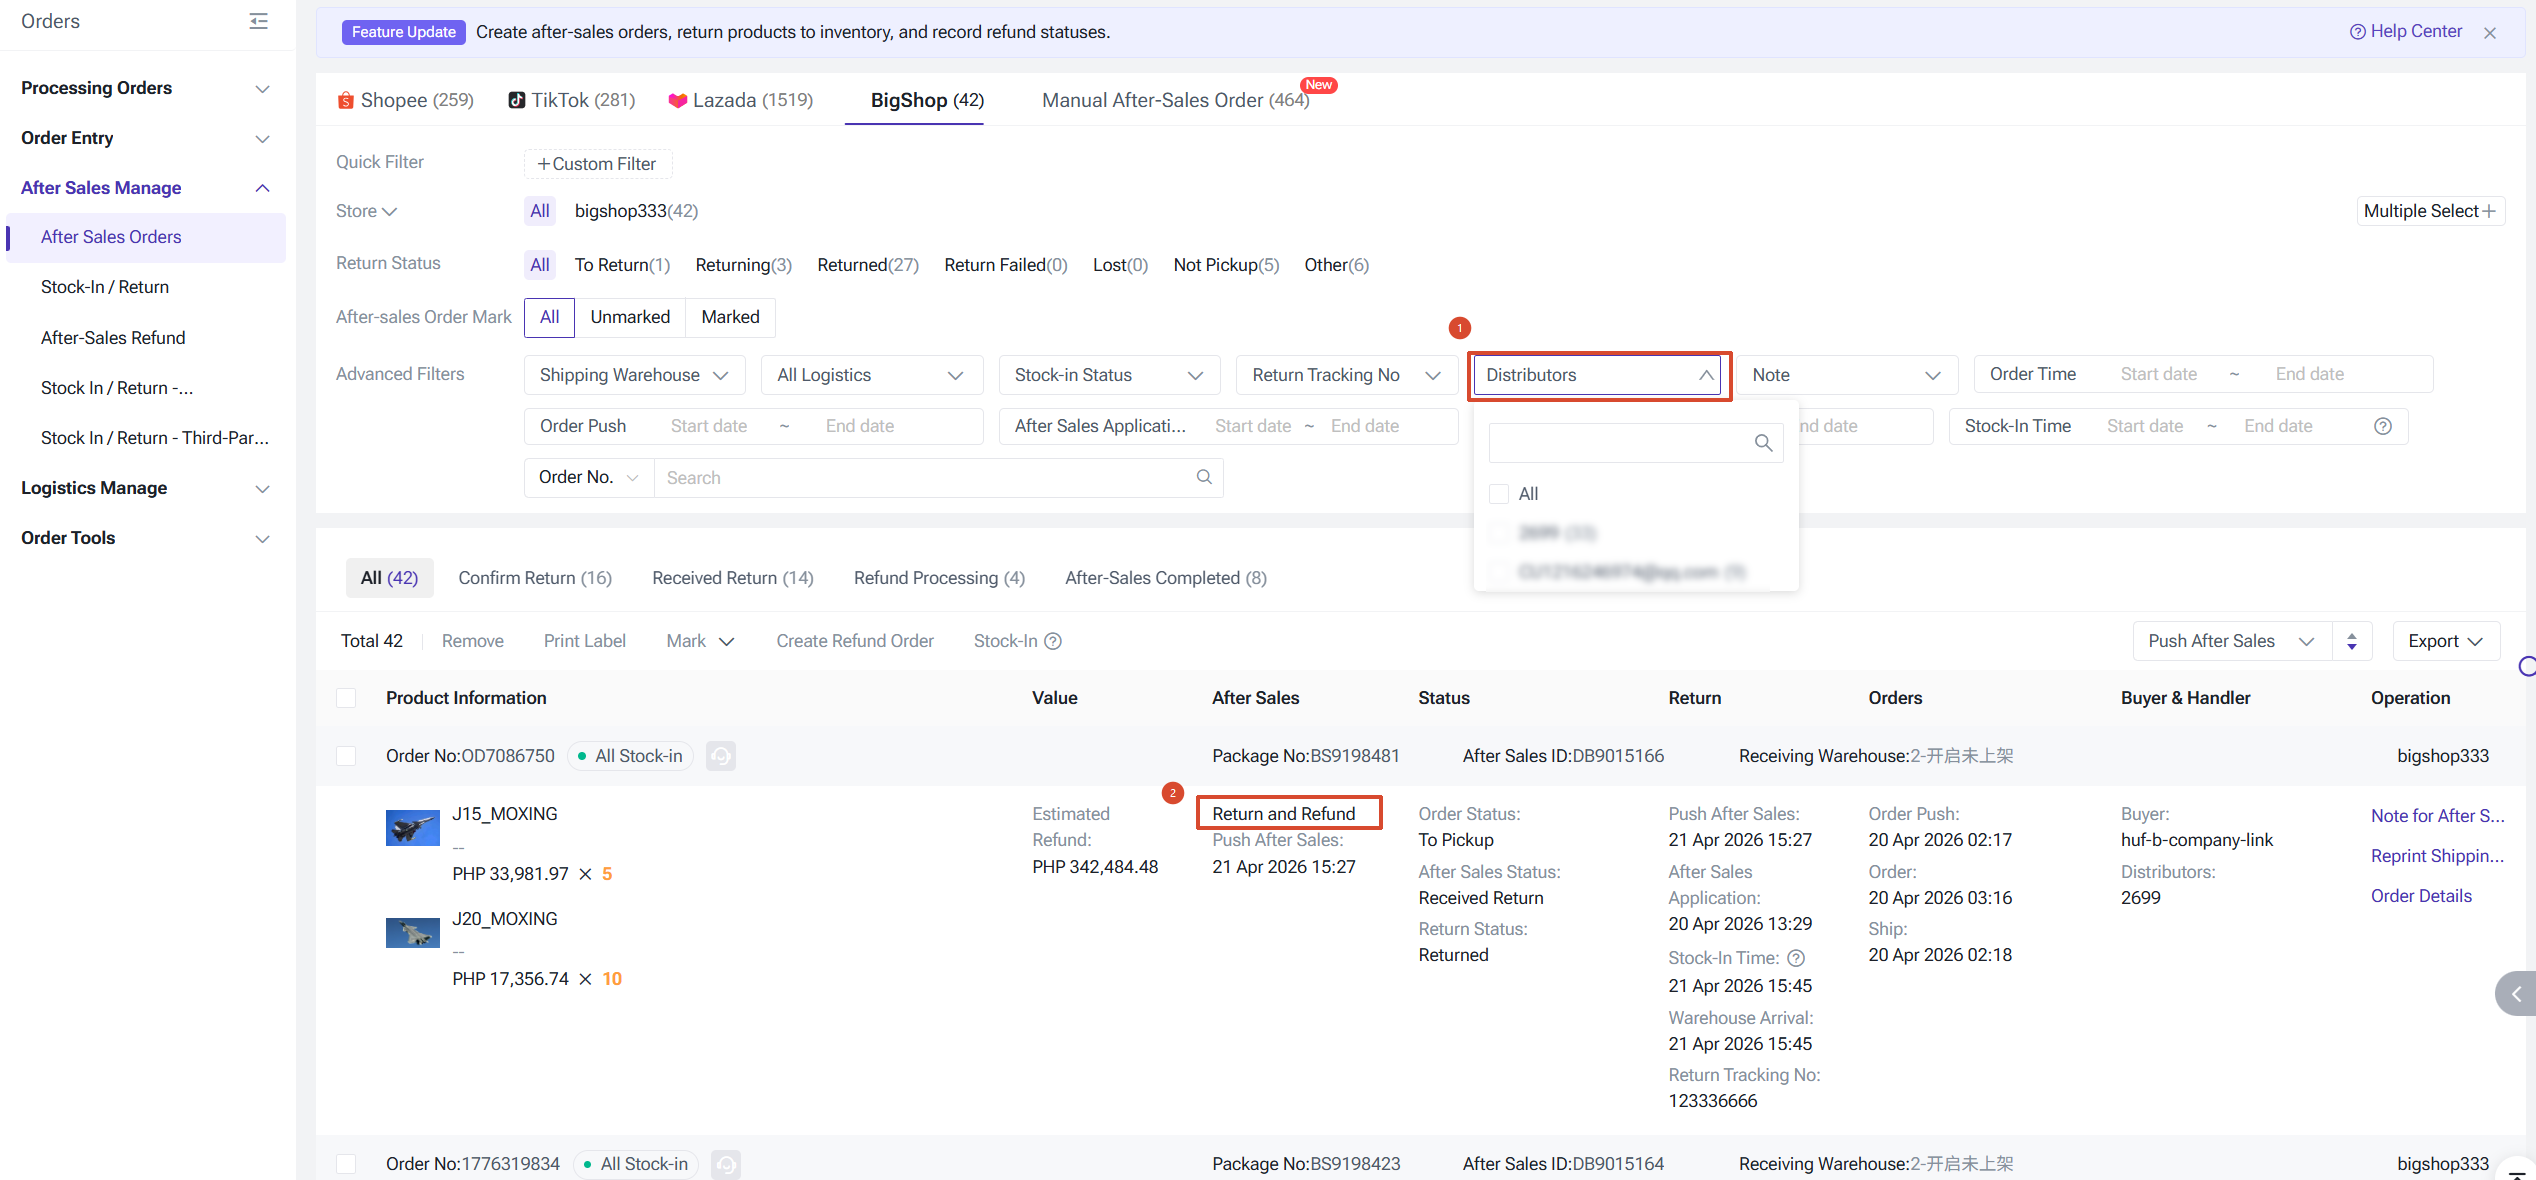
Task: Click the sort arrows beside Push After Sales
Action: point(2352,641)
